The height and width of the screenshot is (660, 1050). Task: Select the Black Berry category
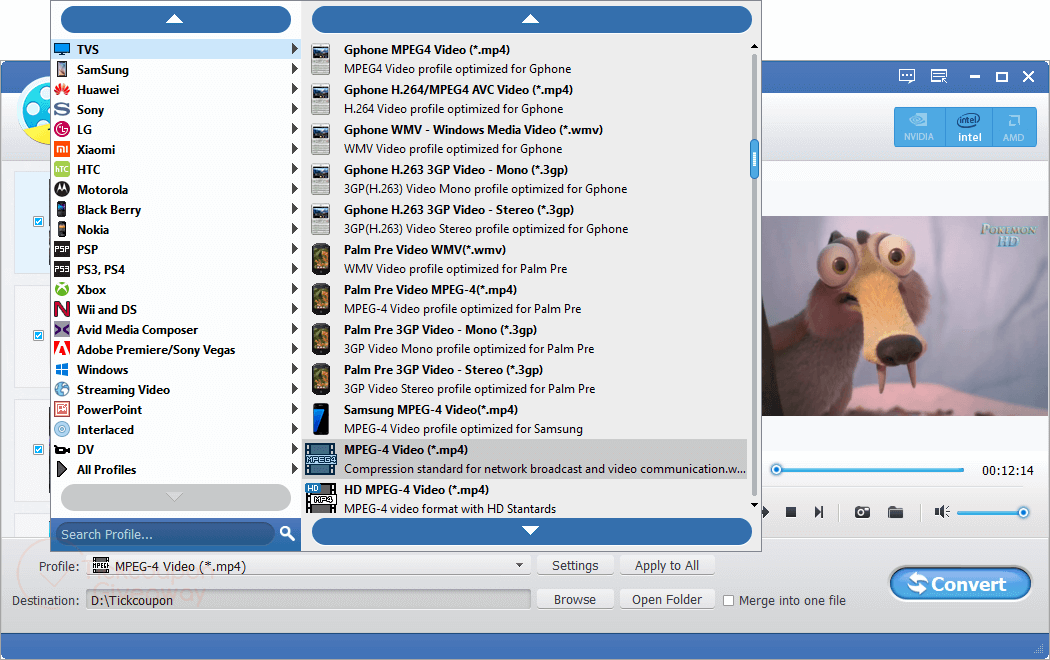point(176,210)
